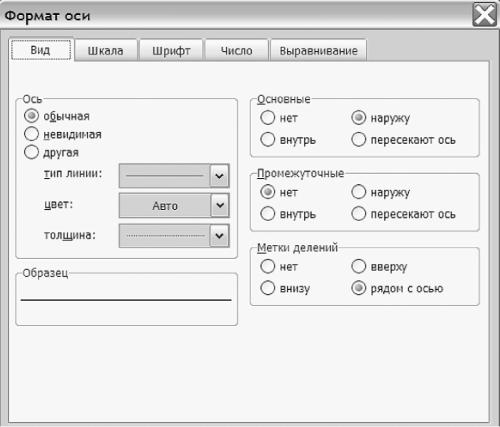Set Метки делений to вверху

tap(359, 266)
